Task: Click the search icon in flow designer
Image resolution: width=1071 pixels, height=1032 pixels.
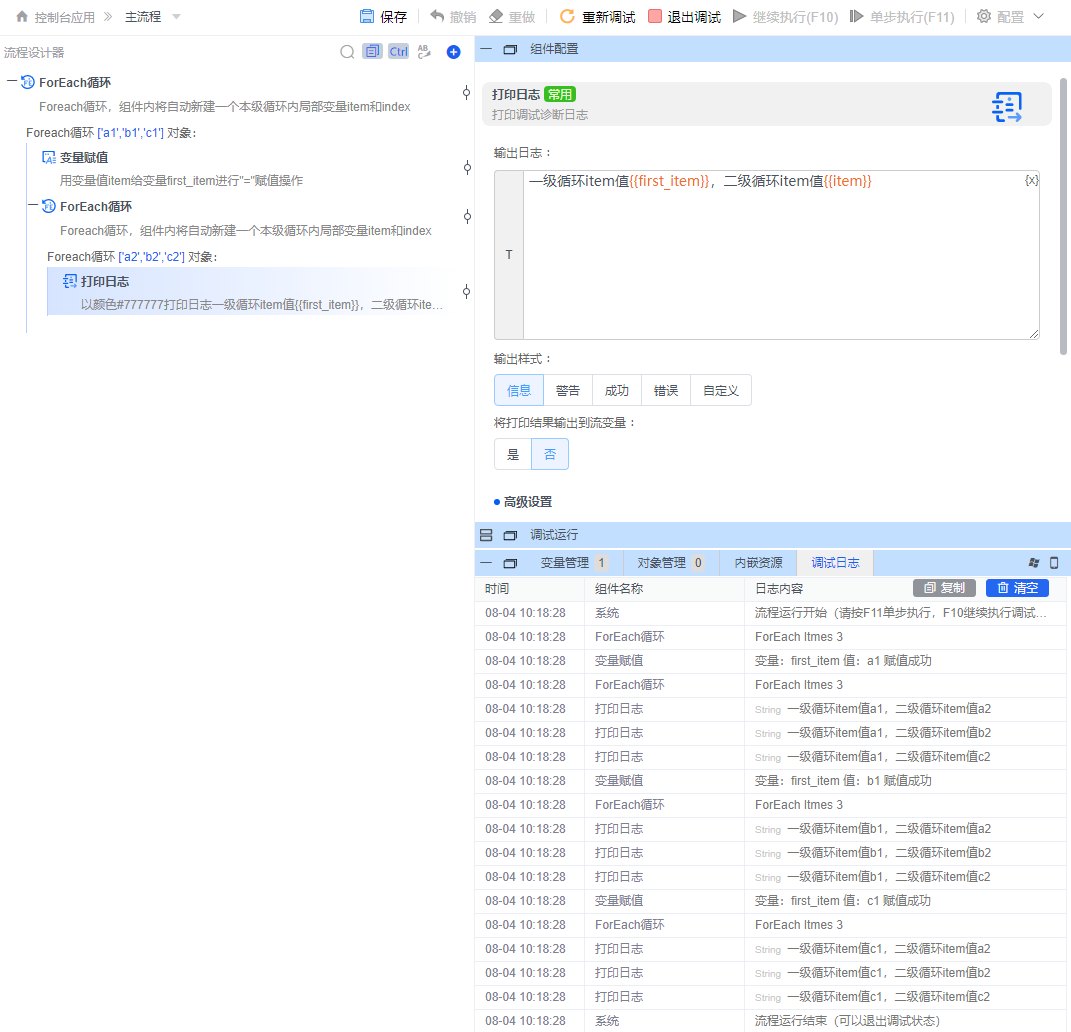Action: [347, 52]
